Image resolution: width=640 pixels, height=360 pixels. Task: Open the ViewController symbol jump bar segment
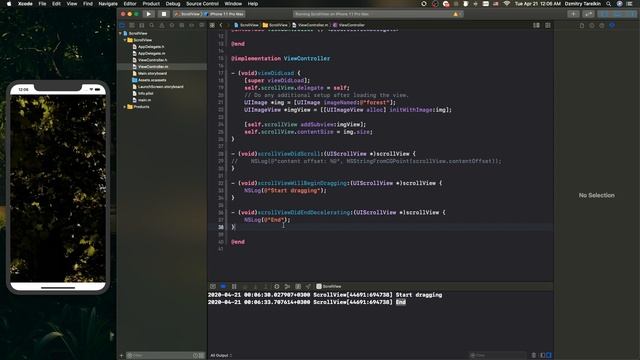(349, 25)
